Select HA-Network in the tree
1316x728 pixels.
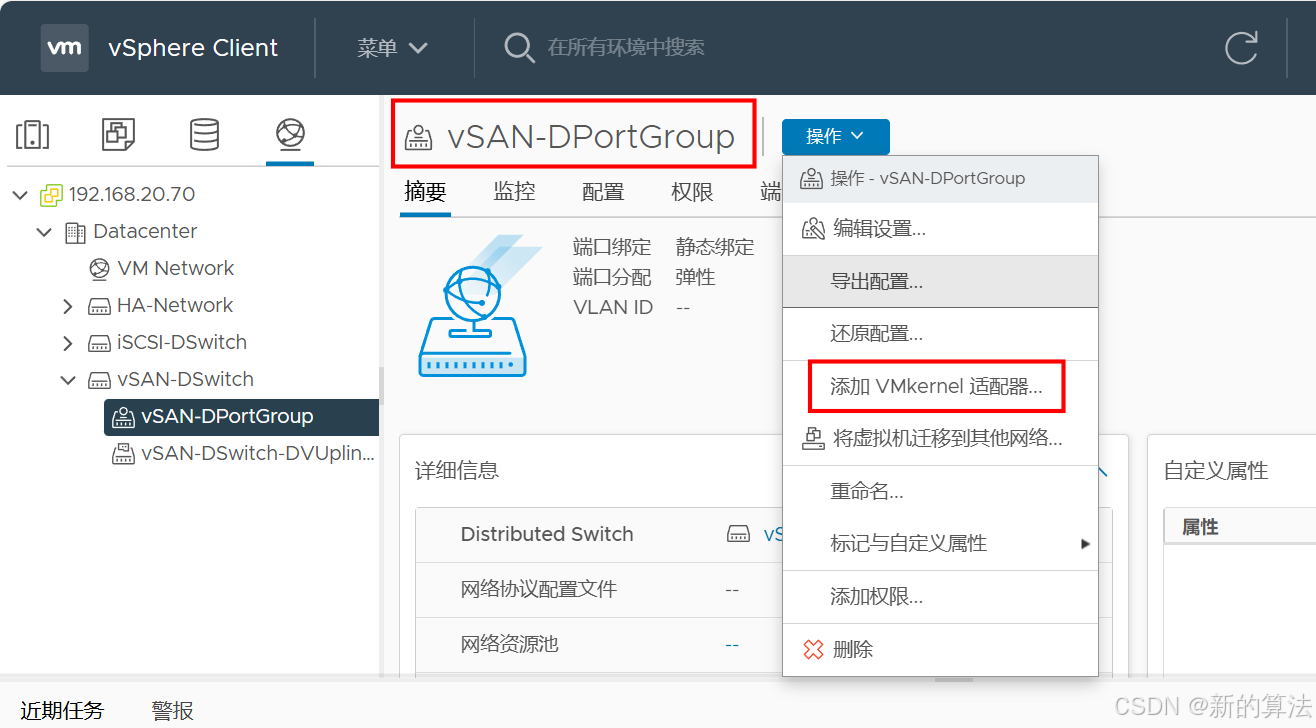click(174, 305)
